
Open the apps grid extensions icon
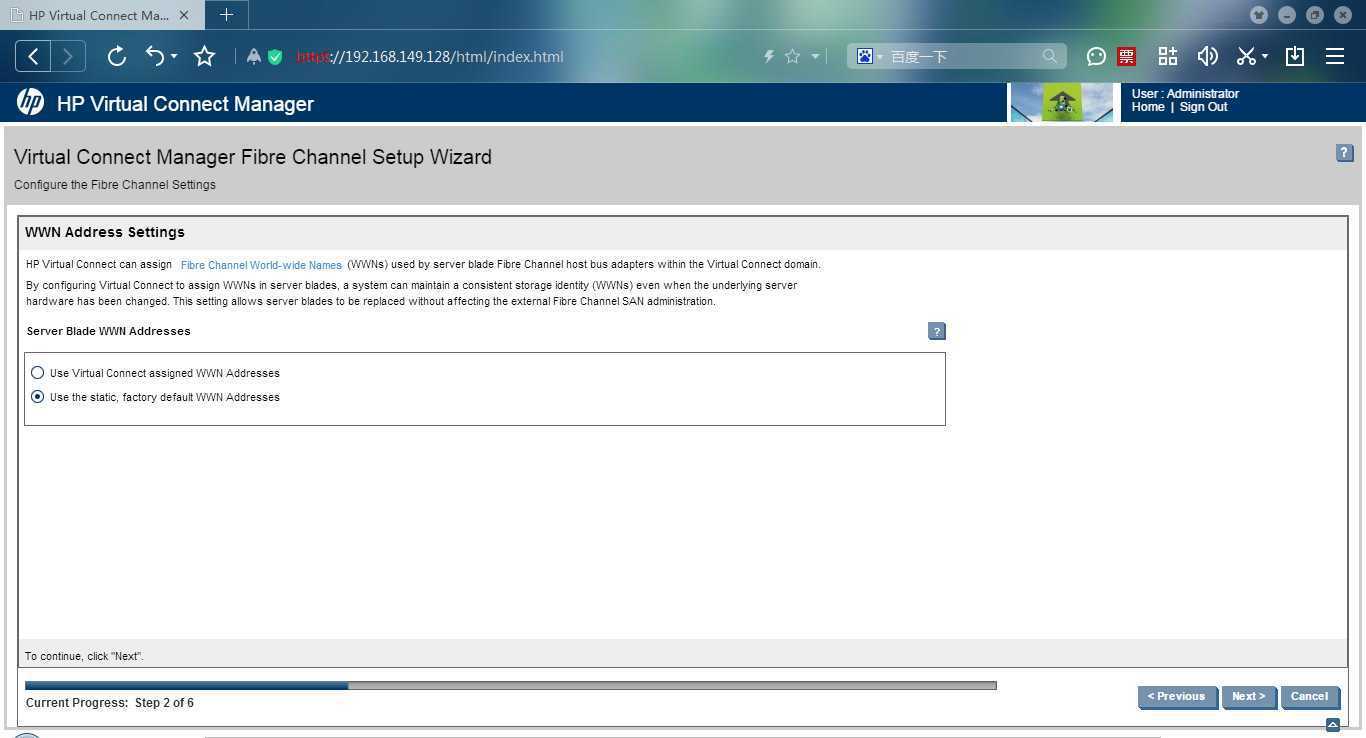tap(1167, 56)
